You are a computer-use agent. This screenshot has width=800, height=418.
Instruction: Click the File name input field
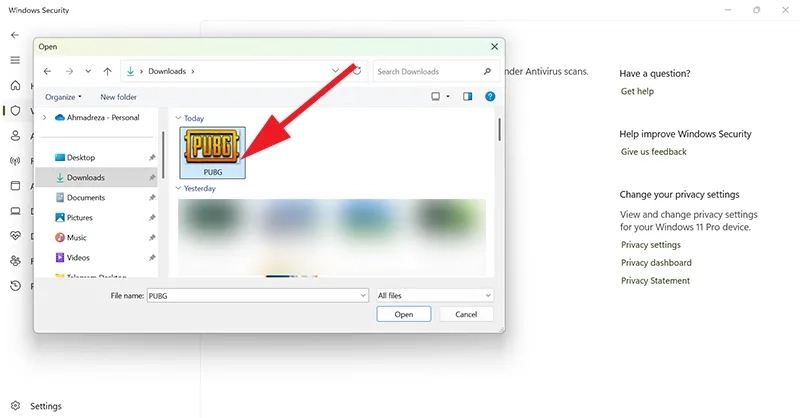(255, 296)
